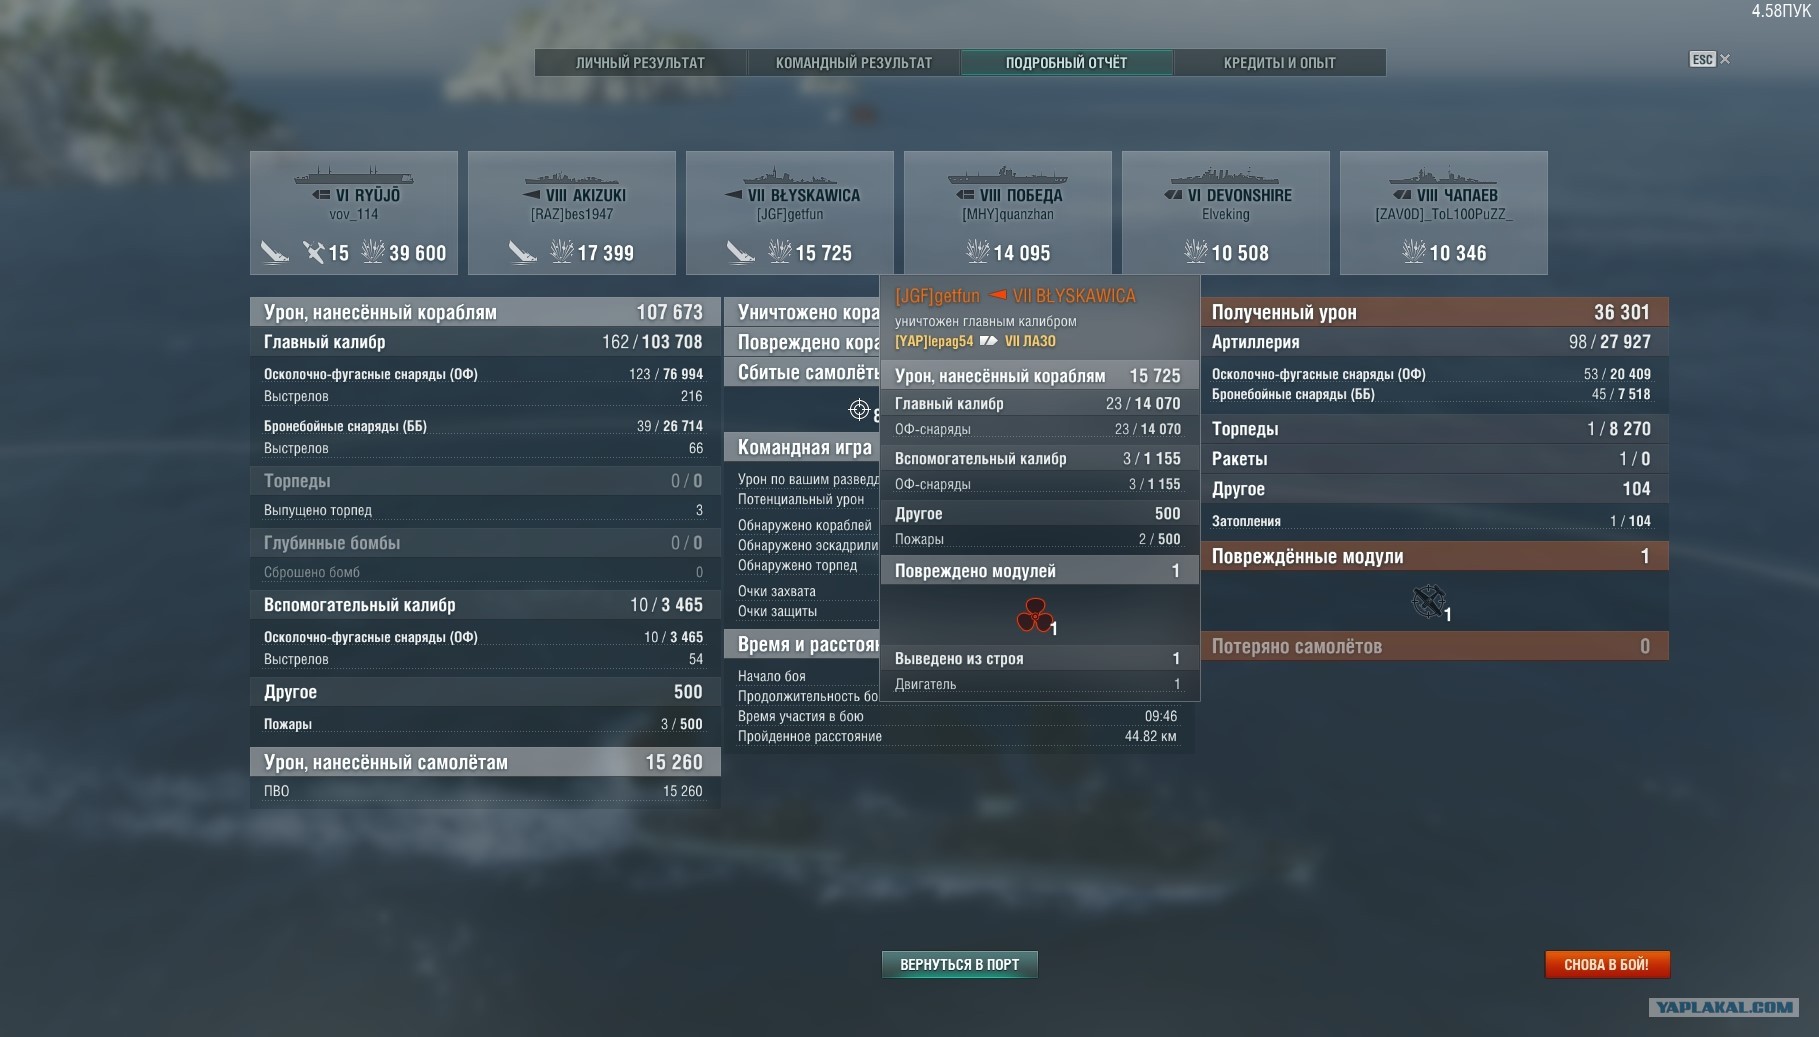The width and height of the screenshot is (1819, 1037).
Task: Click the battleship class icon beside ПОБЕДА
Action: (965, 195)
